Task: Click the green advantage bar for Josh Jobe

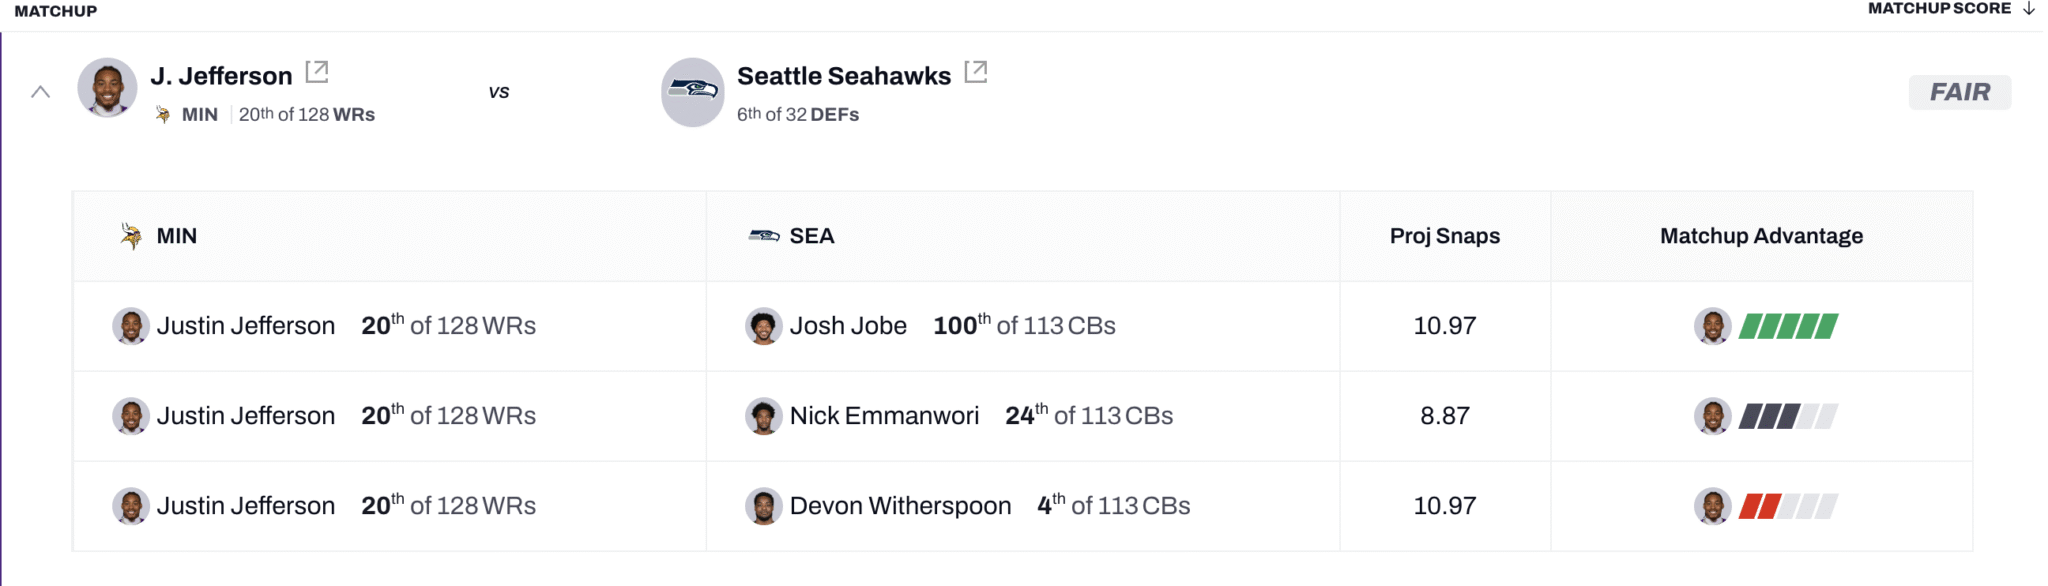Action: click(1789, 326)
